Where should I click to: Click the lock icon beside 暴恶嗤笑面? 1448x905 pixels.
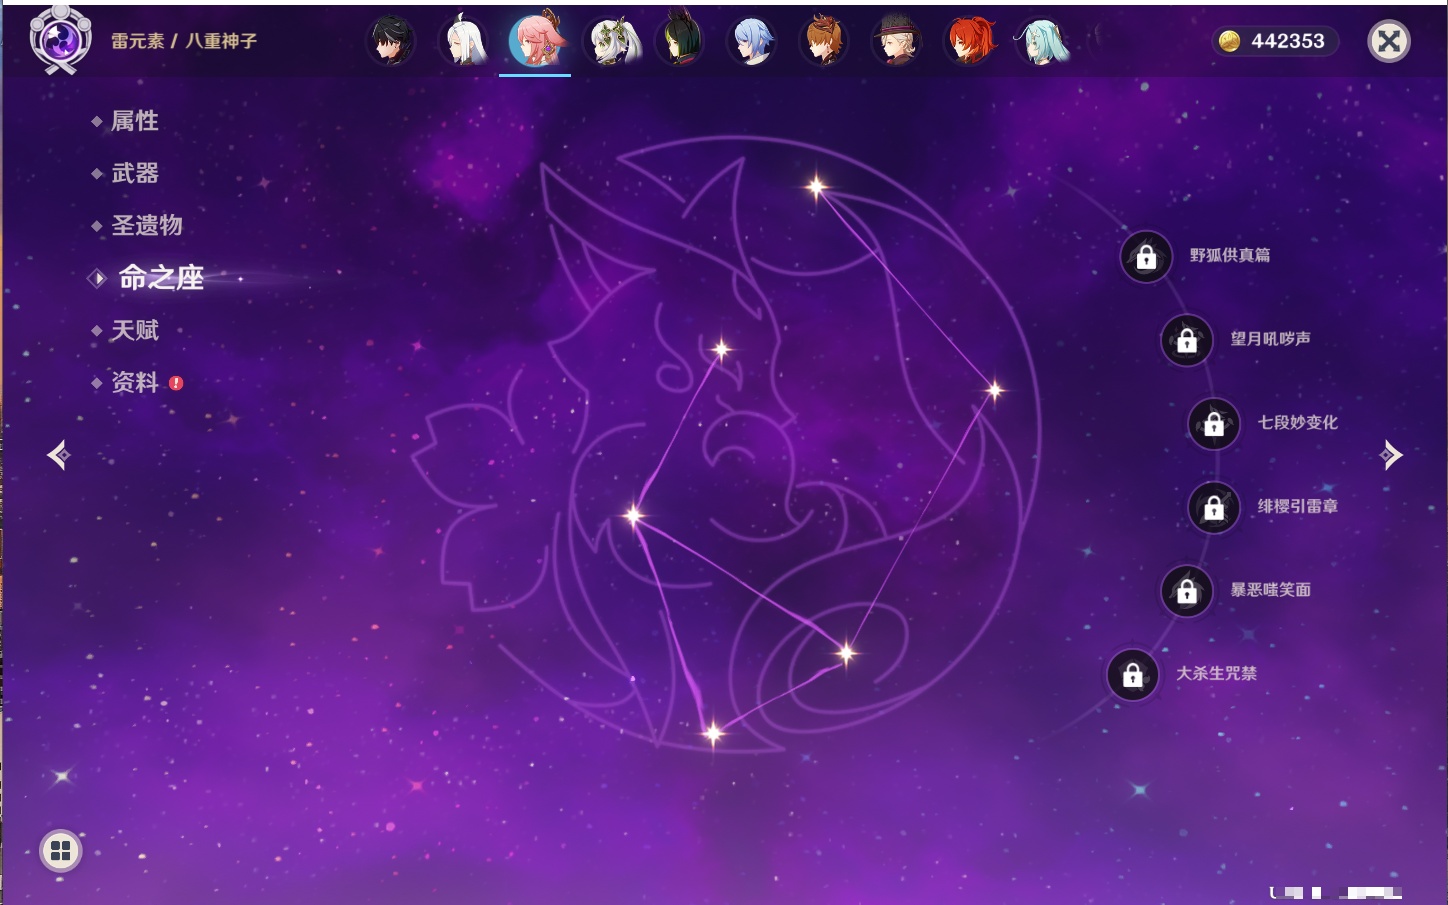[x=1187, y=591]
